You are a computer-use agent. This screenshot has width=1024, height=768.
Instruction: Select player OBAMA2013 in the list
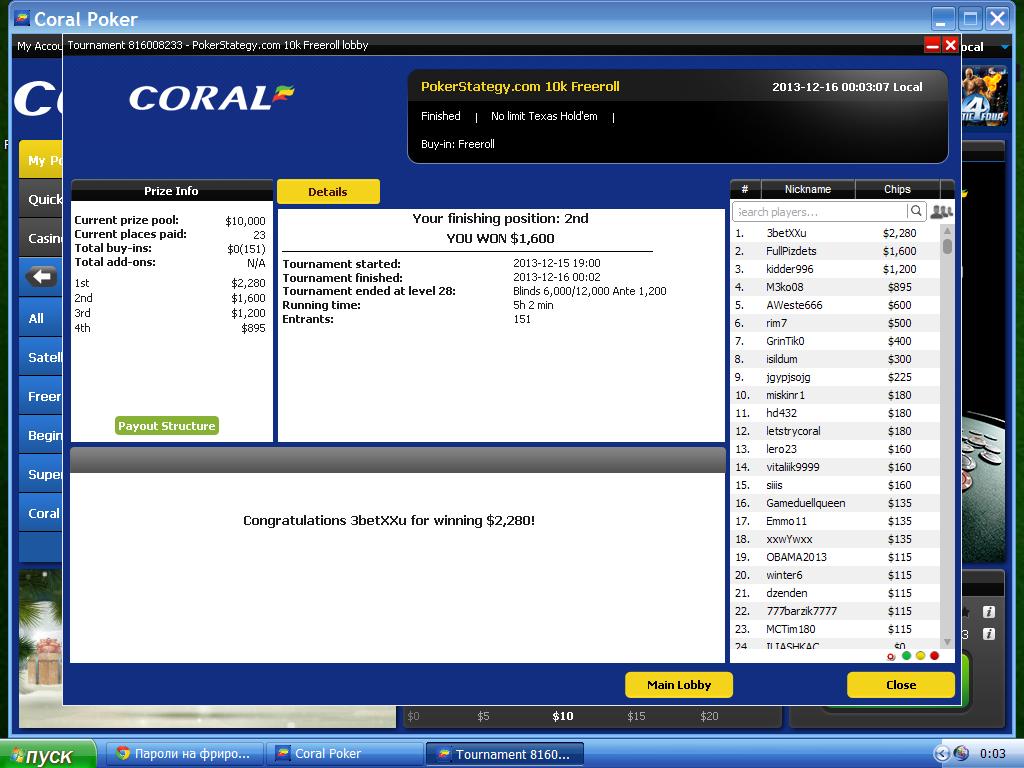836,557
